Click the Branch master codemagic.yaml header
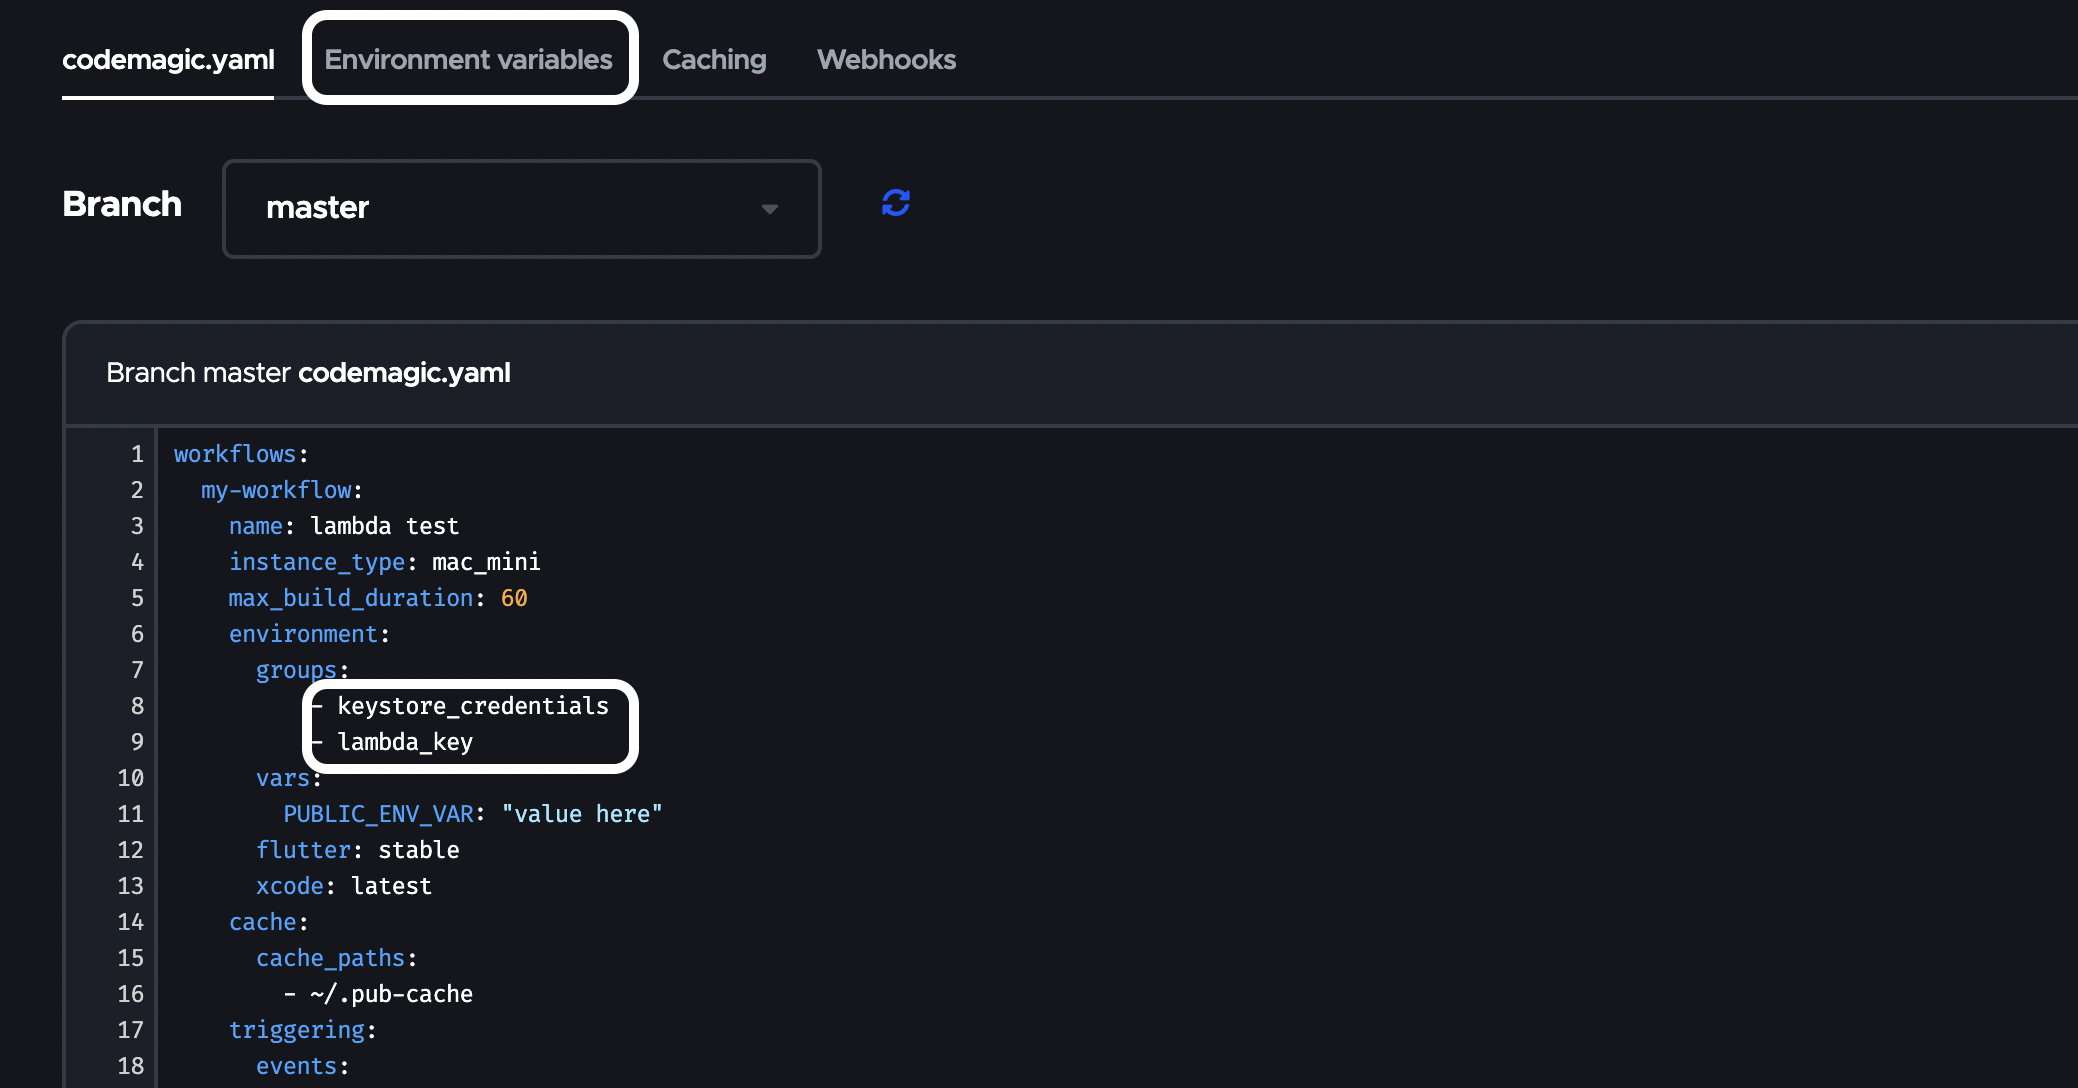Screen dimensions: 2078x1088 (x=308, y=373)
